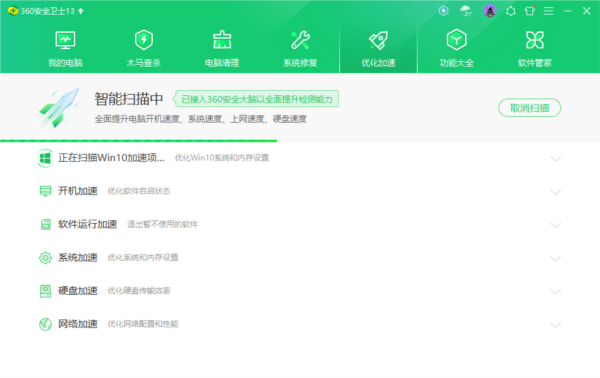Click the 网络加速 globe icon
The width and height of the screenshot is (600, 378).
tap(45, 324)
